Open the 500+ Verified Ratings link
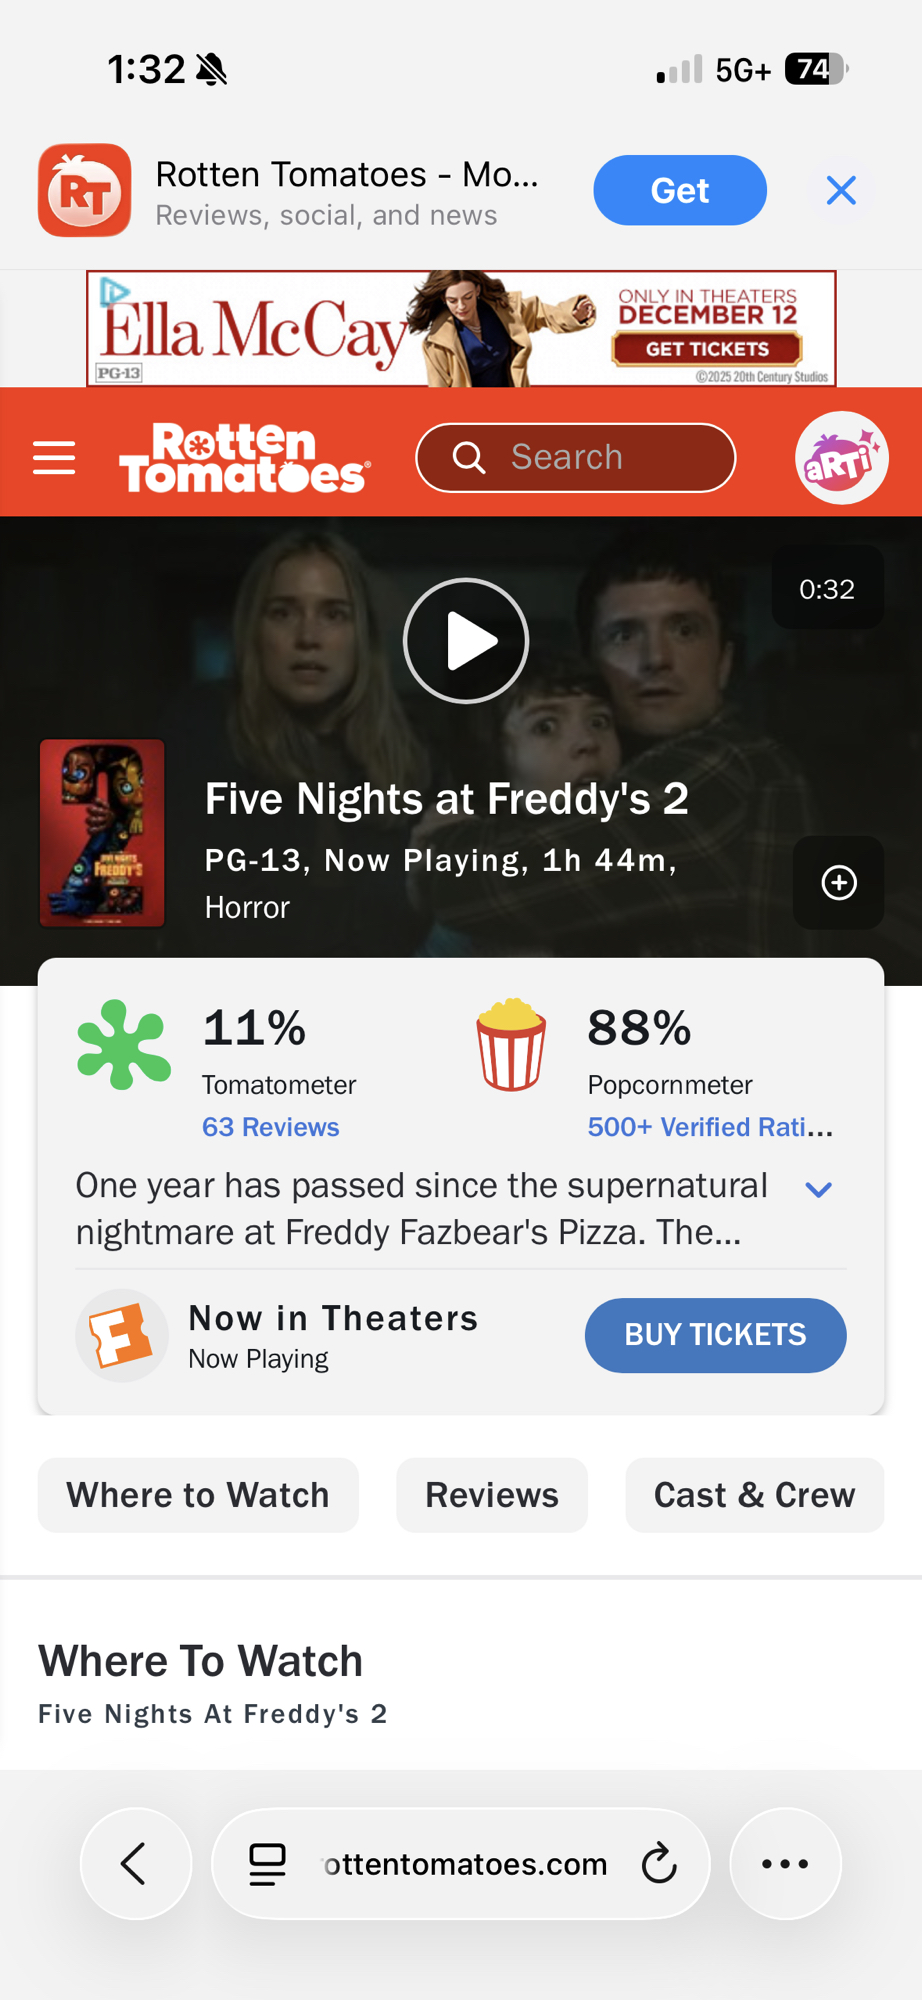Screen dimensions: 922x2000 point(710,1127)
